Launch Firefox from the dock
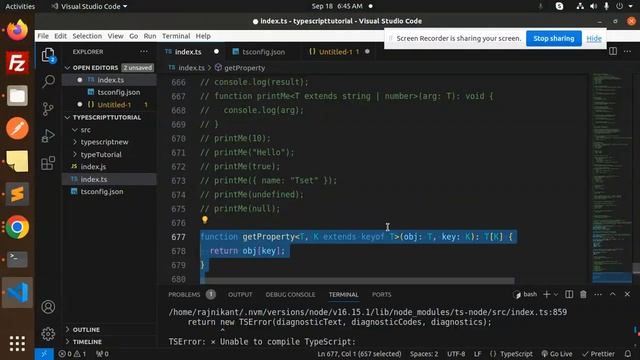Viewport: 640px width, 360px height. (x=17, y=30)
